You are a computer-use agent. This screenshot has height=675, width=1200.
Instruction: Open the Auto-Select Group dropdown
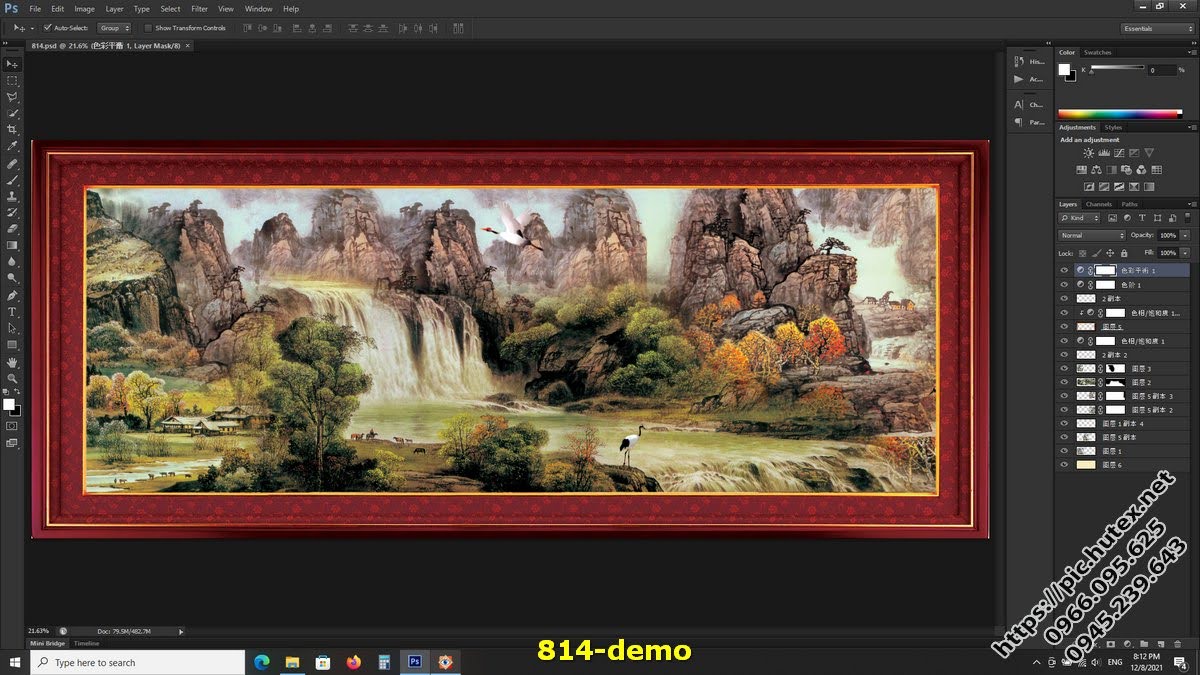point(114,28)
